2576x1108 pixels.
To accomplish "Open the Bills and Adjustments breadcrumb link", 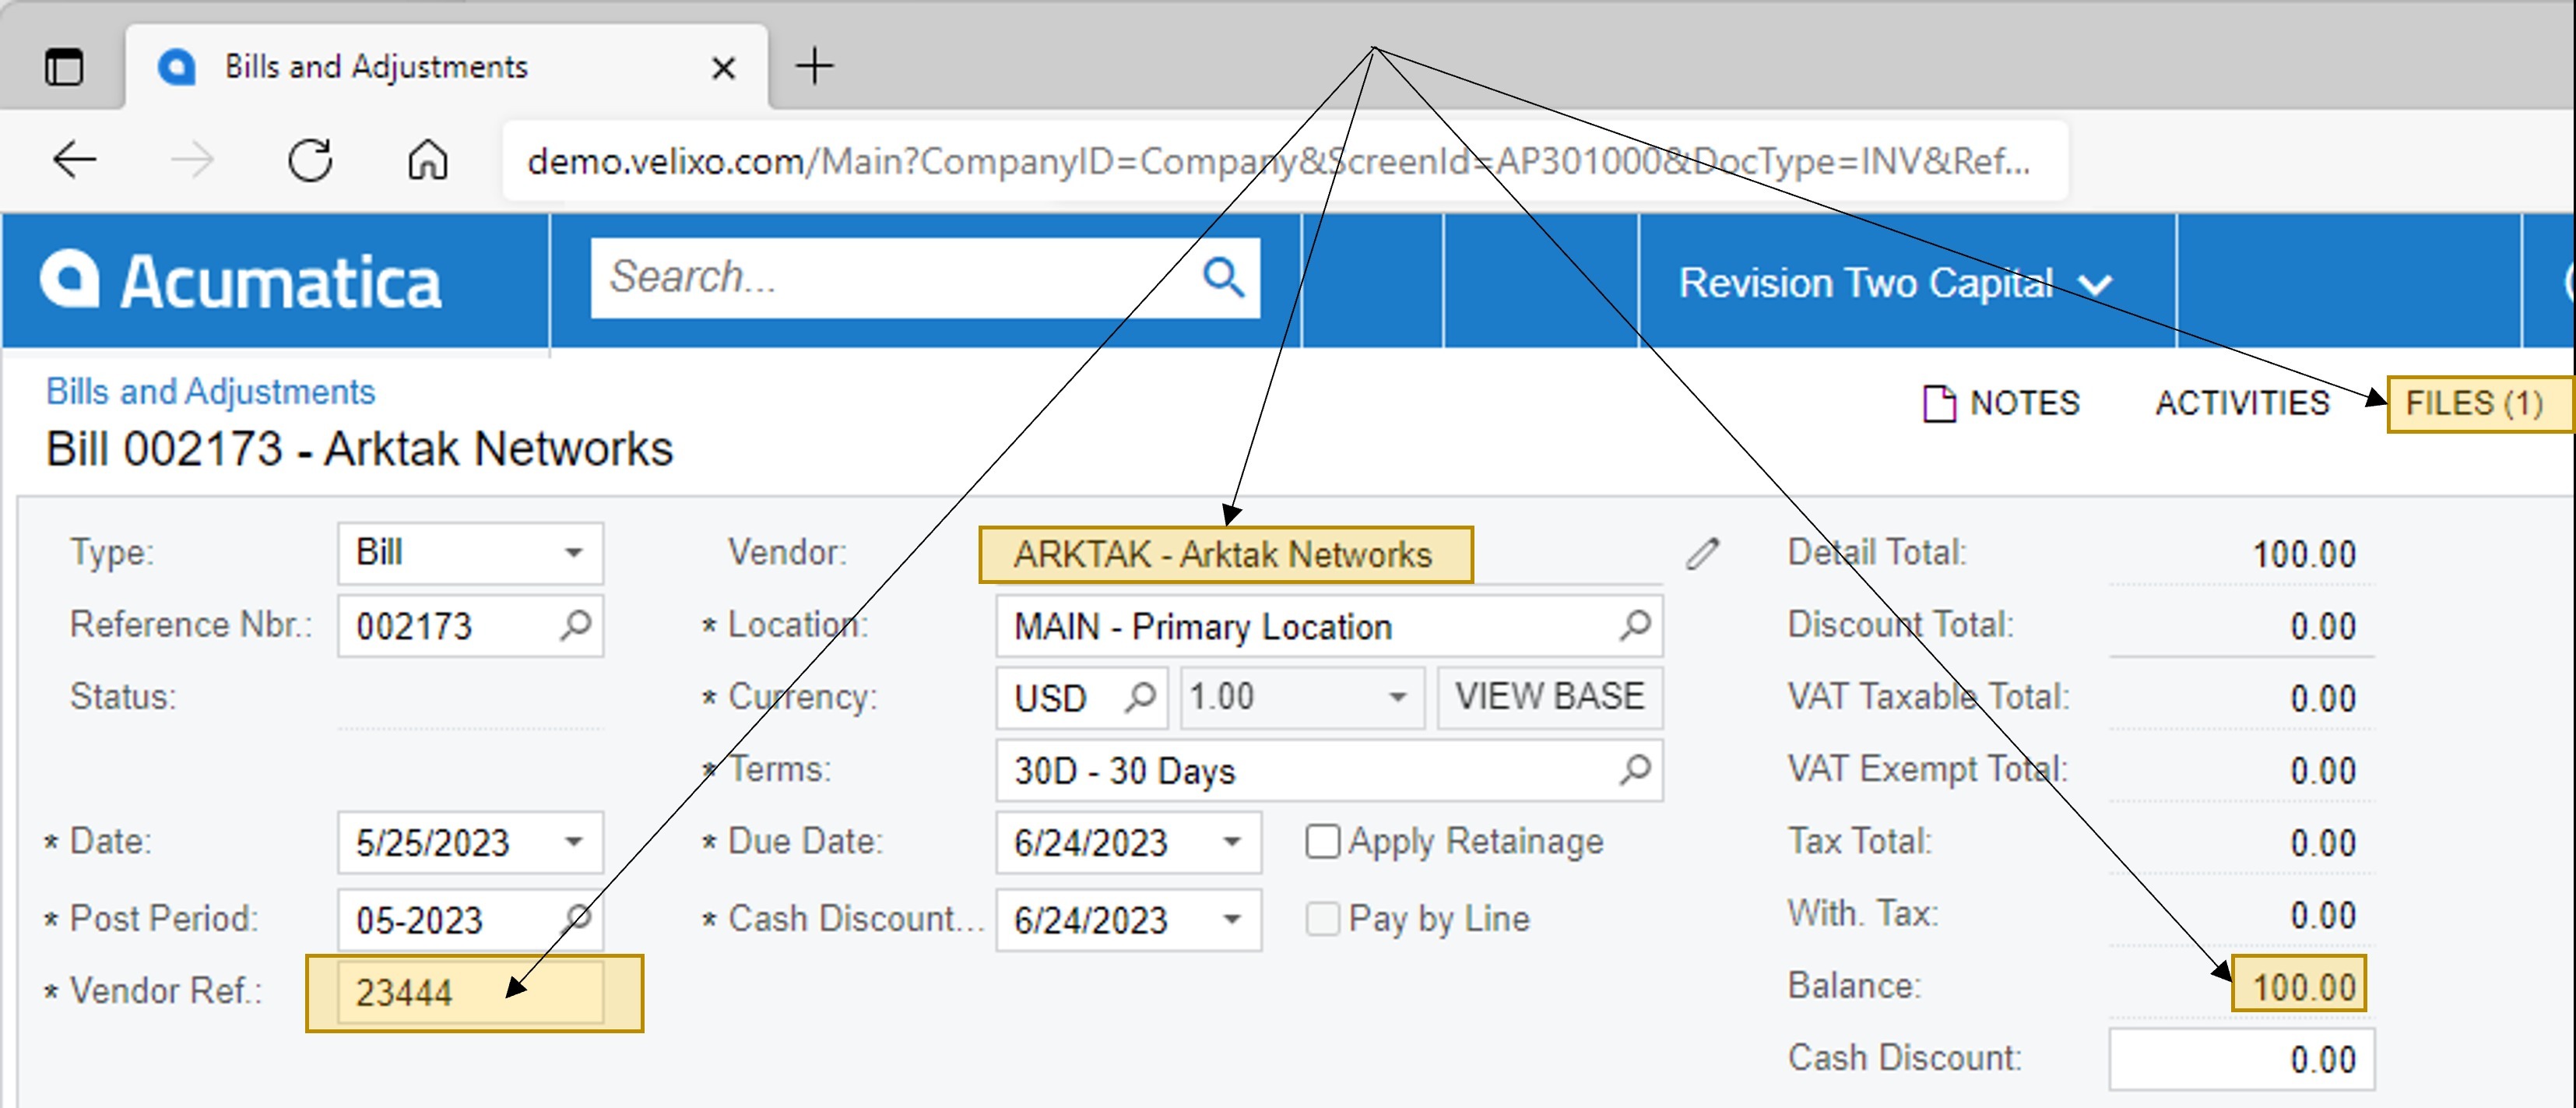I will (211, 392).
